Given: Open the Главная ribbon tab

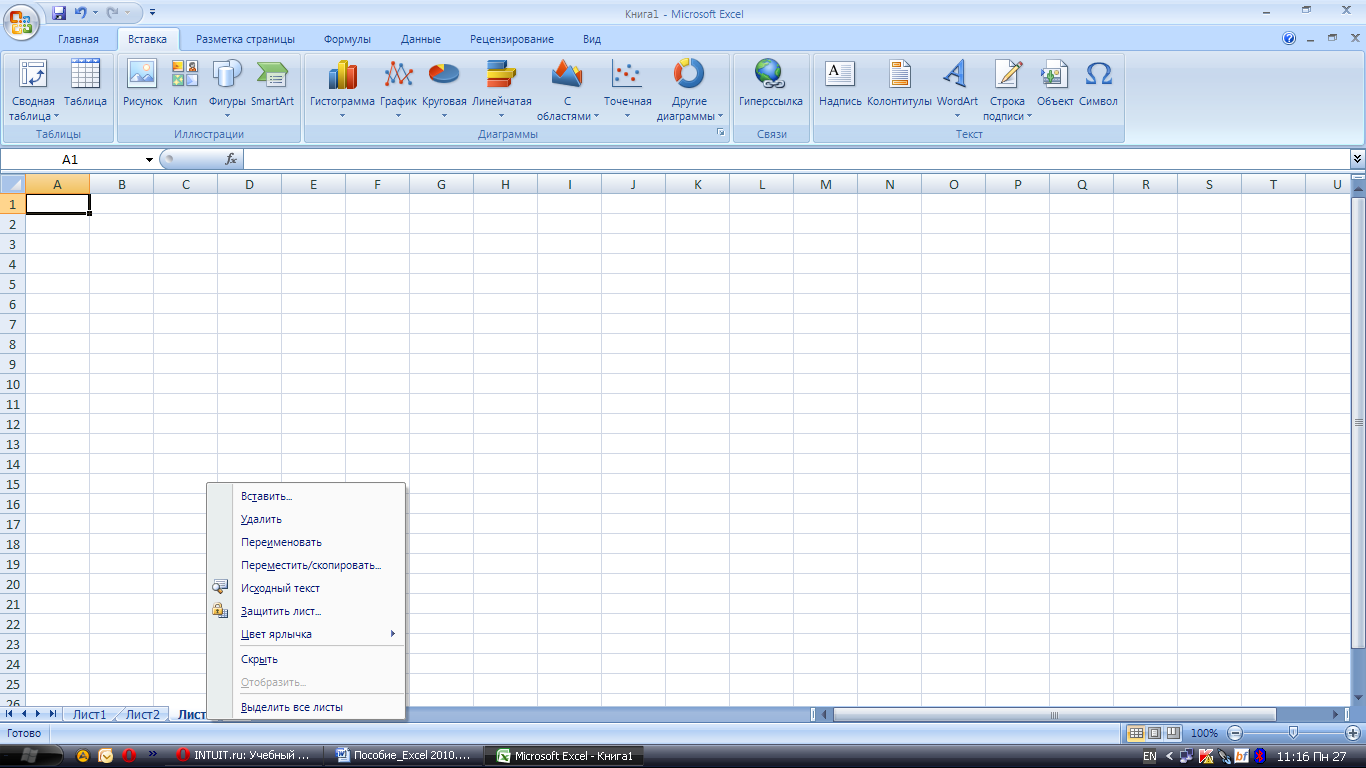Looking at the screenshot, I should 78,39.
